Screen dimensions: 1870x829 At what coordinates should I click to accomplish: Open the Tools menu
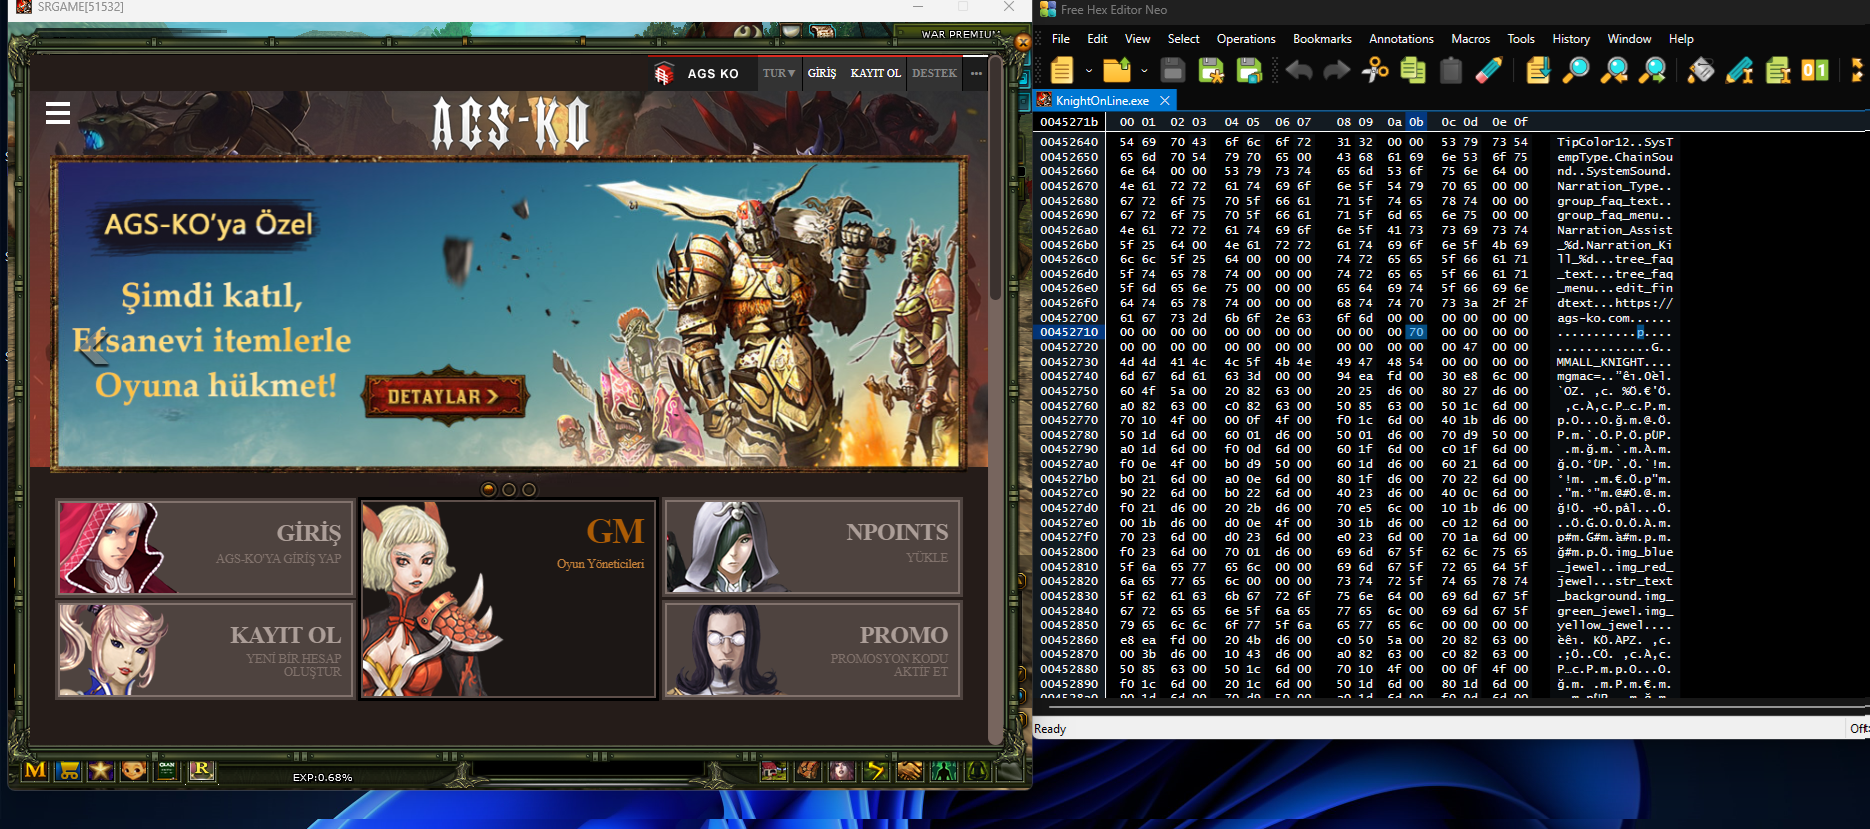[1521, 39]
